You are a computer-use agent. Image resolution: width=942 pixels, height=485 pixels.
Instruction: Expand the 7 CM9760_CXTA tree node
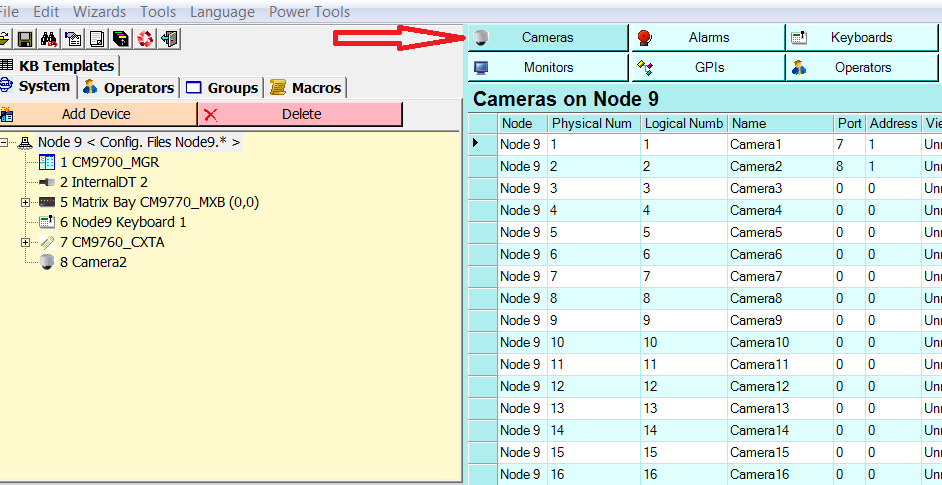tap(26, 242)
